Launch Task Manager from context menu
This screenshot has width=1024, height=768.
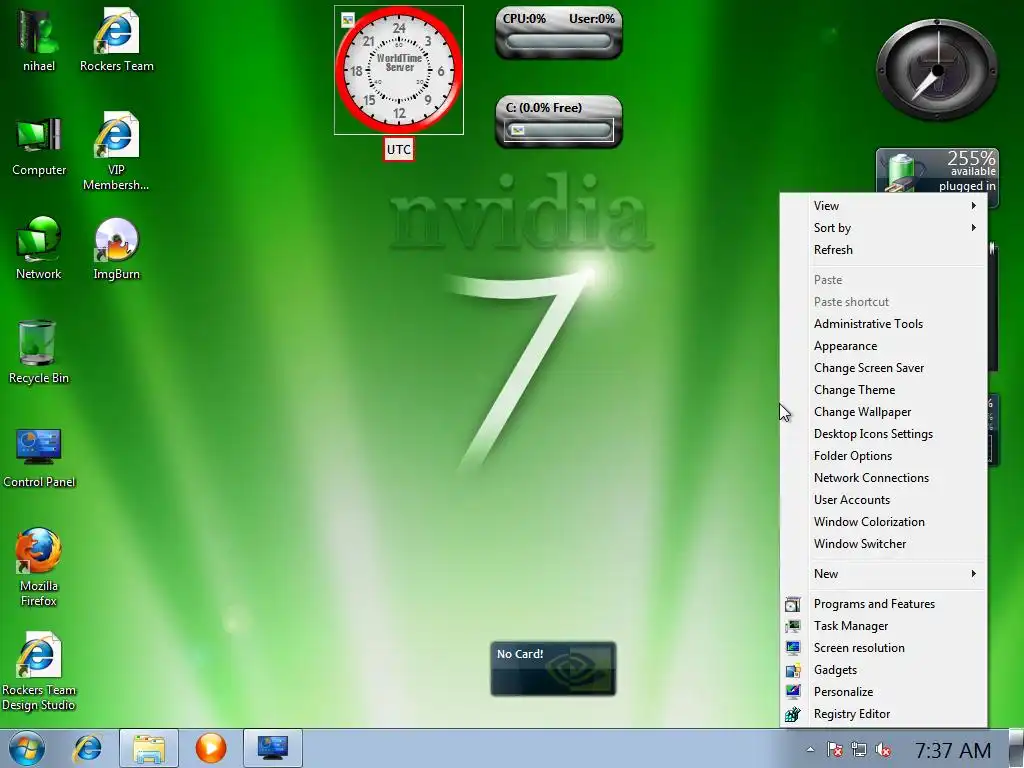884,626
